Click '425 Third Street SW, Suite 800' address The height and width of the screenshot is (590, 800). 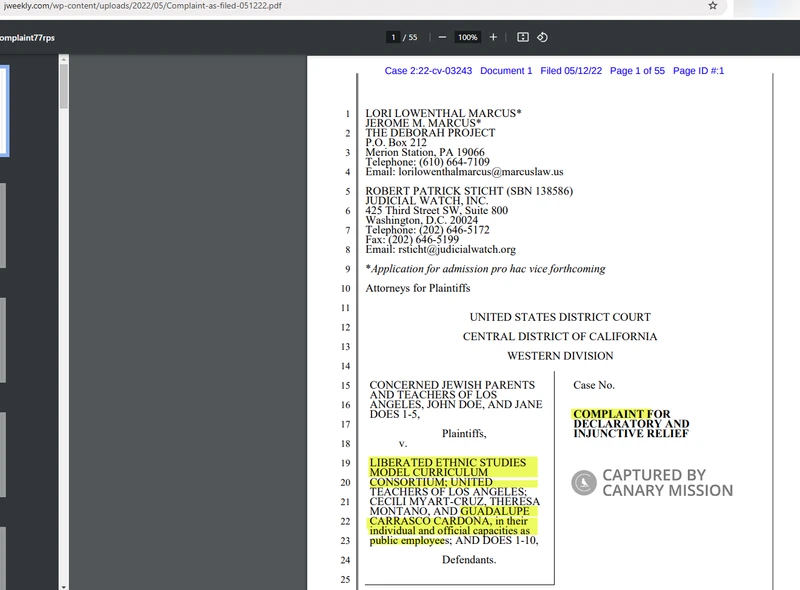437,210
